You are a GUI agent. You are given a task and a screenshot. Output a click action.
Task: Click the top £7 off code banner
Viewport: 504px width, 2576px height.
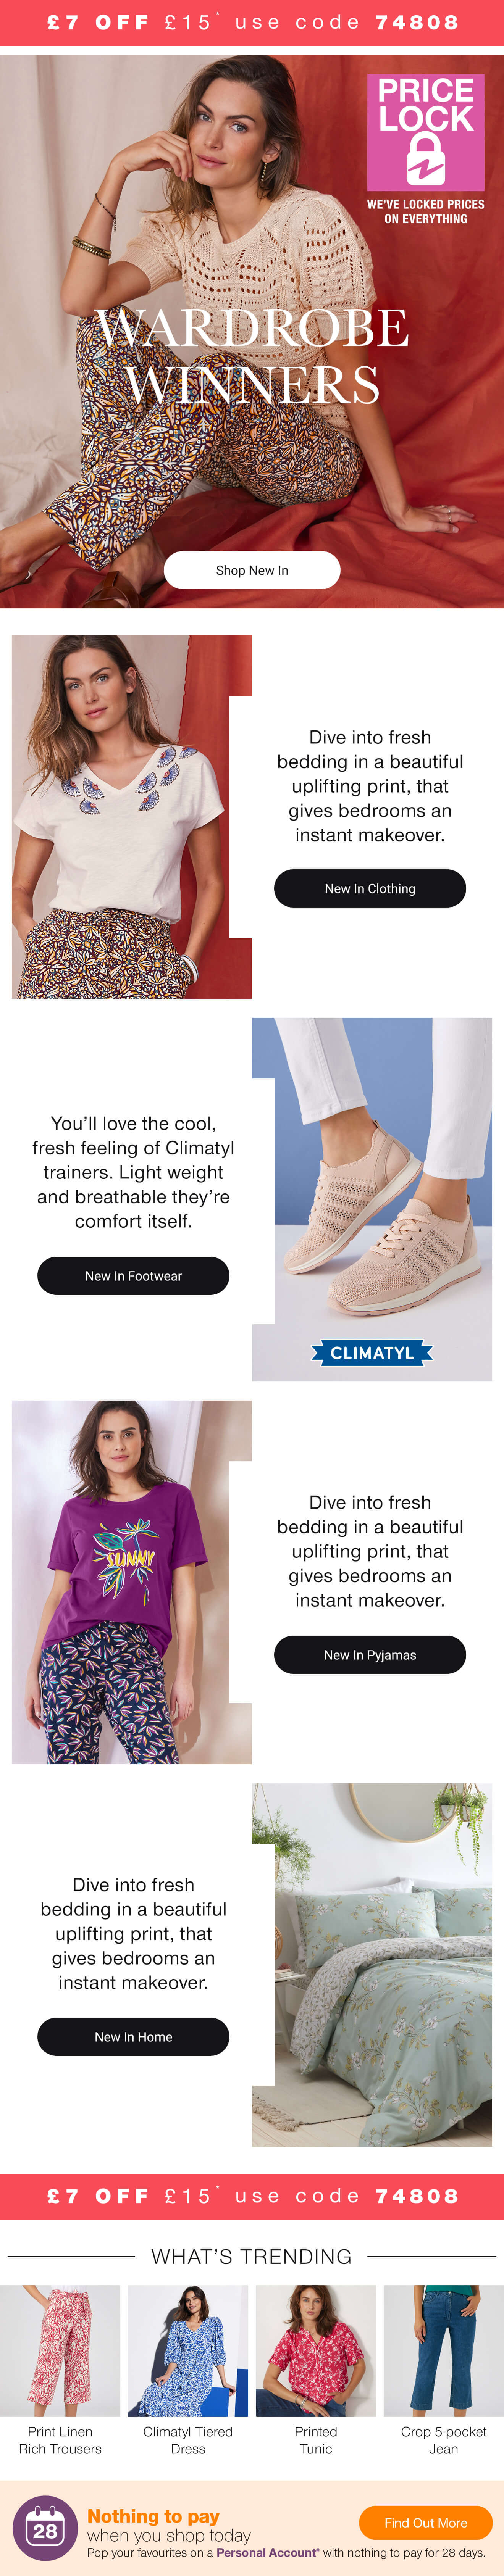252,22
